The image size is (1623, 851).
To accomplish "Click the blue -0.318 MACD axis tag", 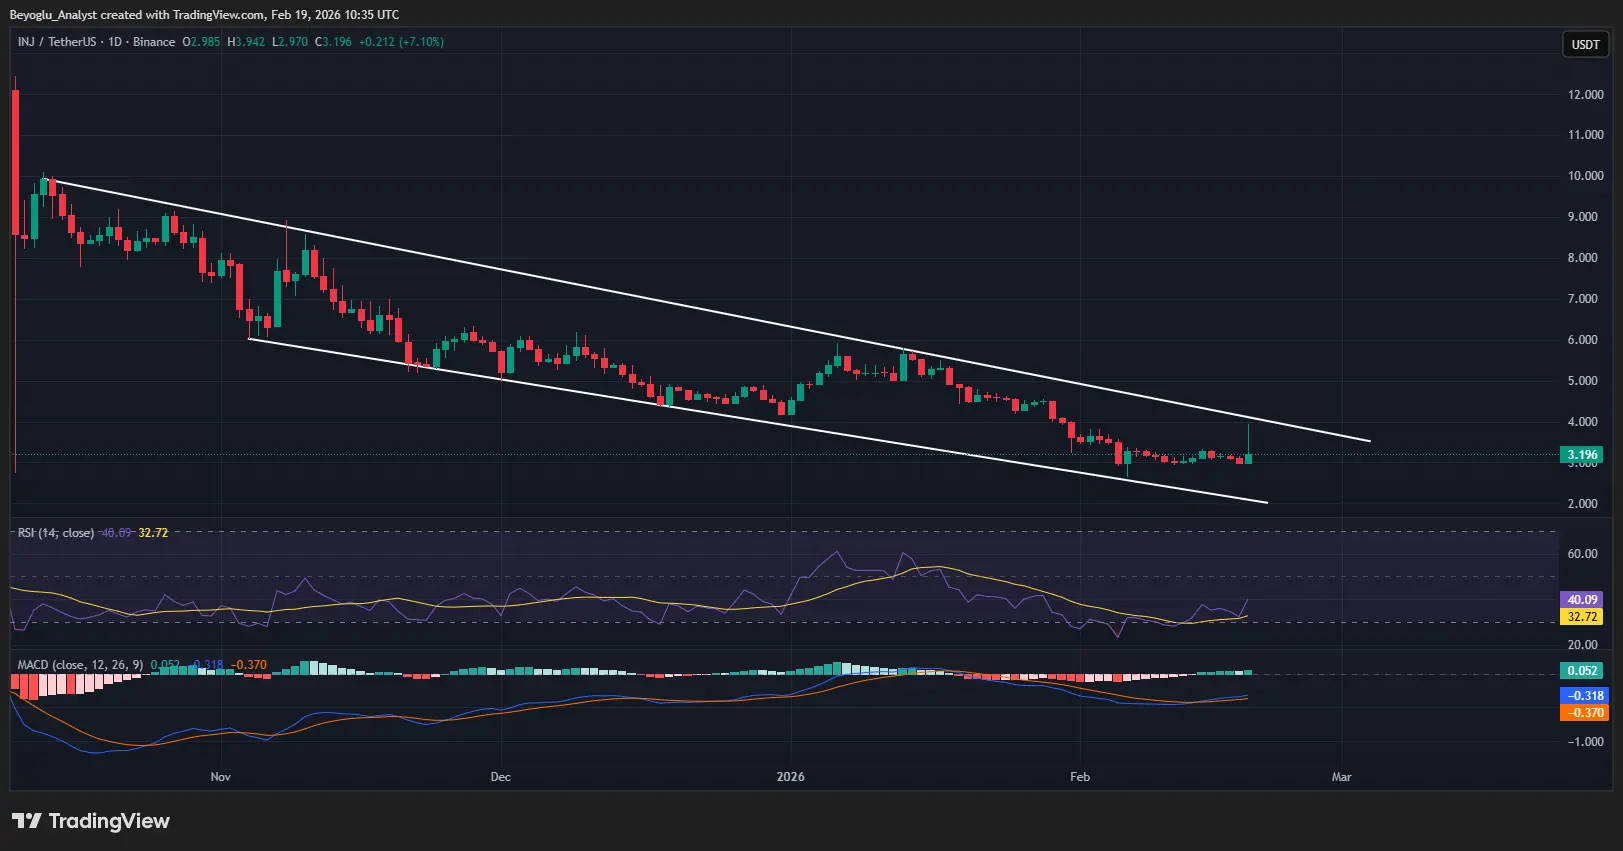I will [x=1582, y=696].
